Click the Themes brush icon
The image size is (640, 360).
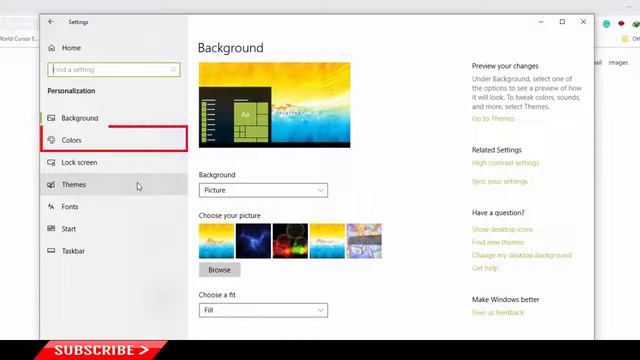point(51,184)
